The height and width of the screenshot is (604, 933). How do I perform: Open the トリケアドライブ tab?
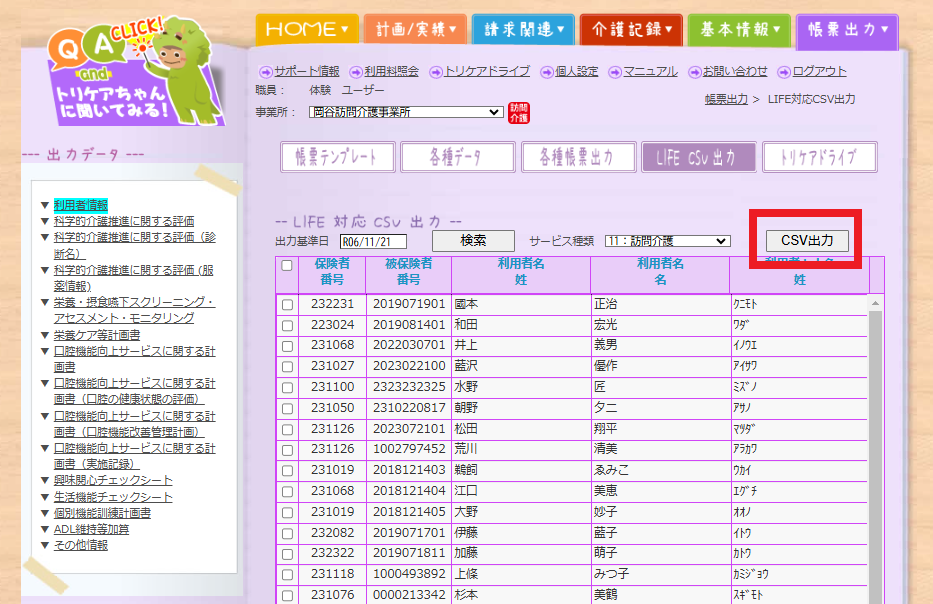(x=822, y=157)
